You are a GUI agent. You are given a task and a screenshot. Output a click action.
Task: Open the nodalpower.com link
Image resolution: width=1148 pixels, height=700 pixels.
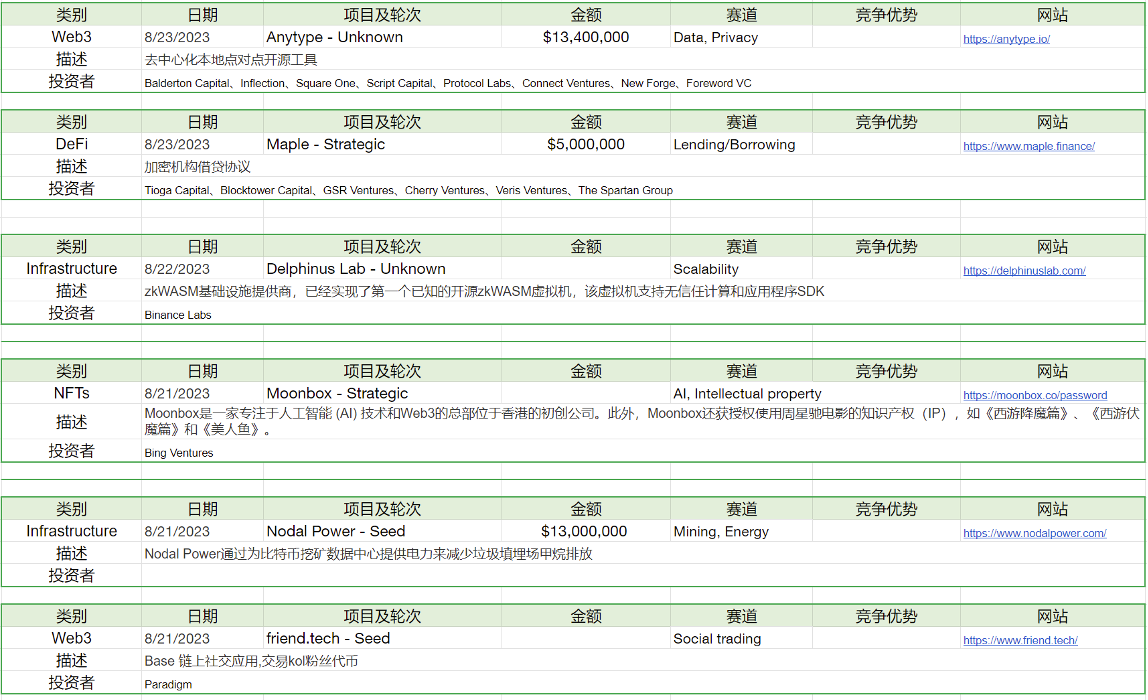(1035, 533)
